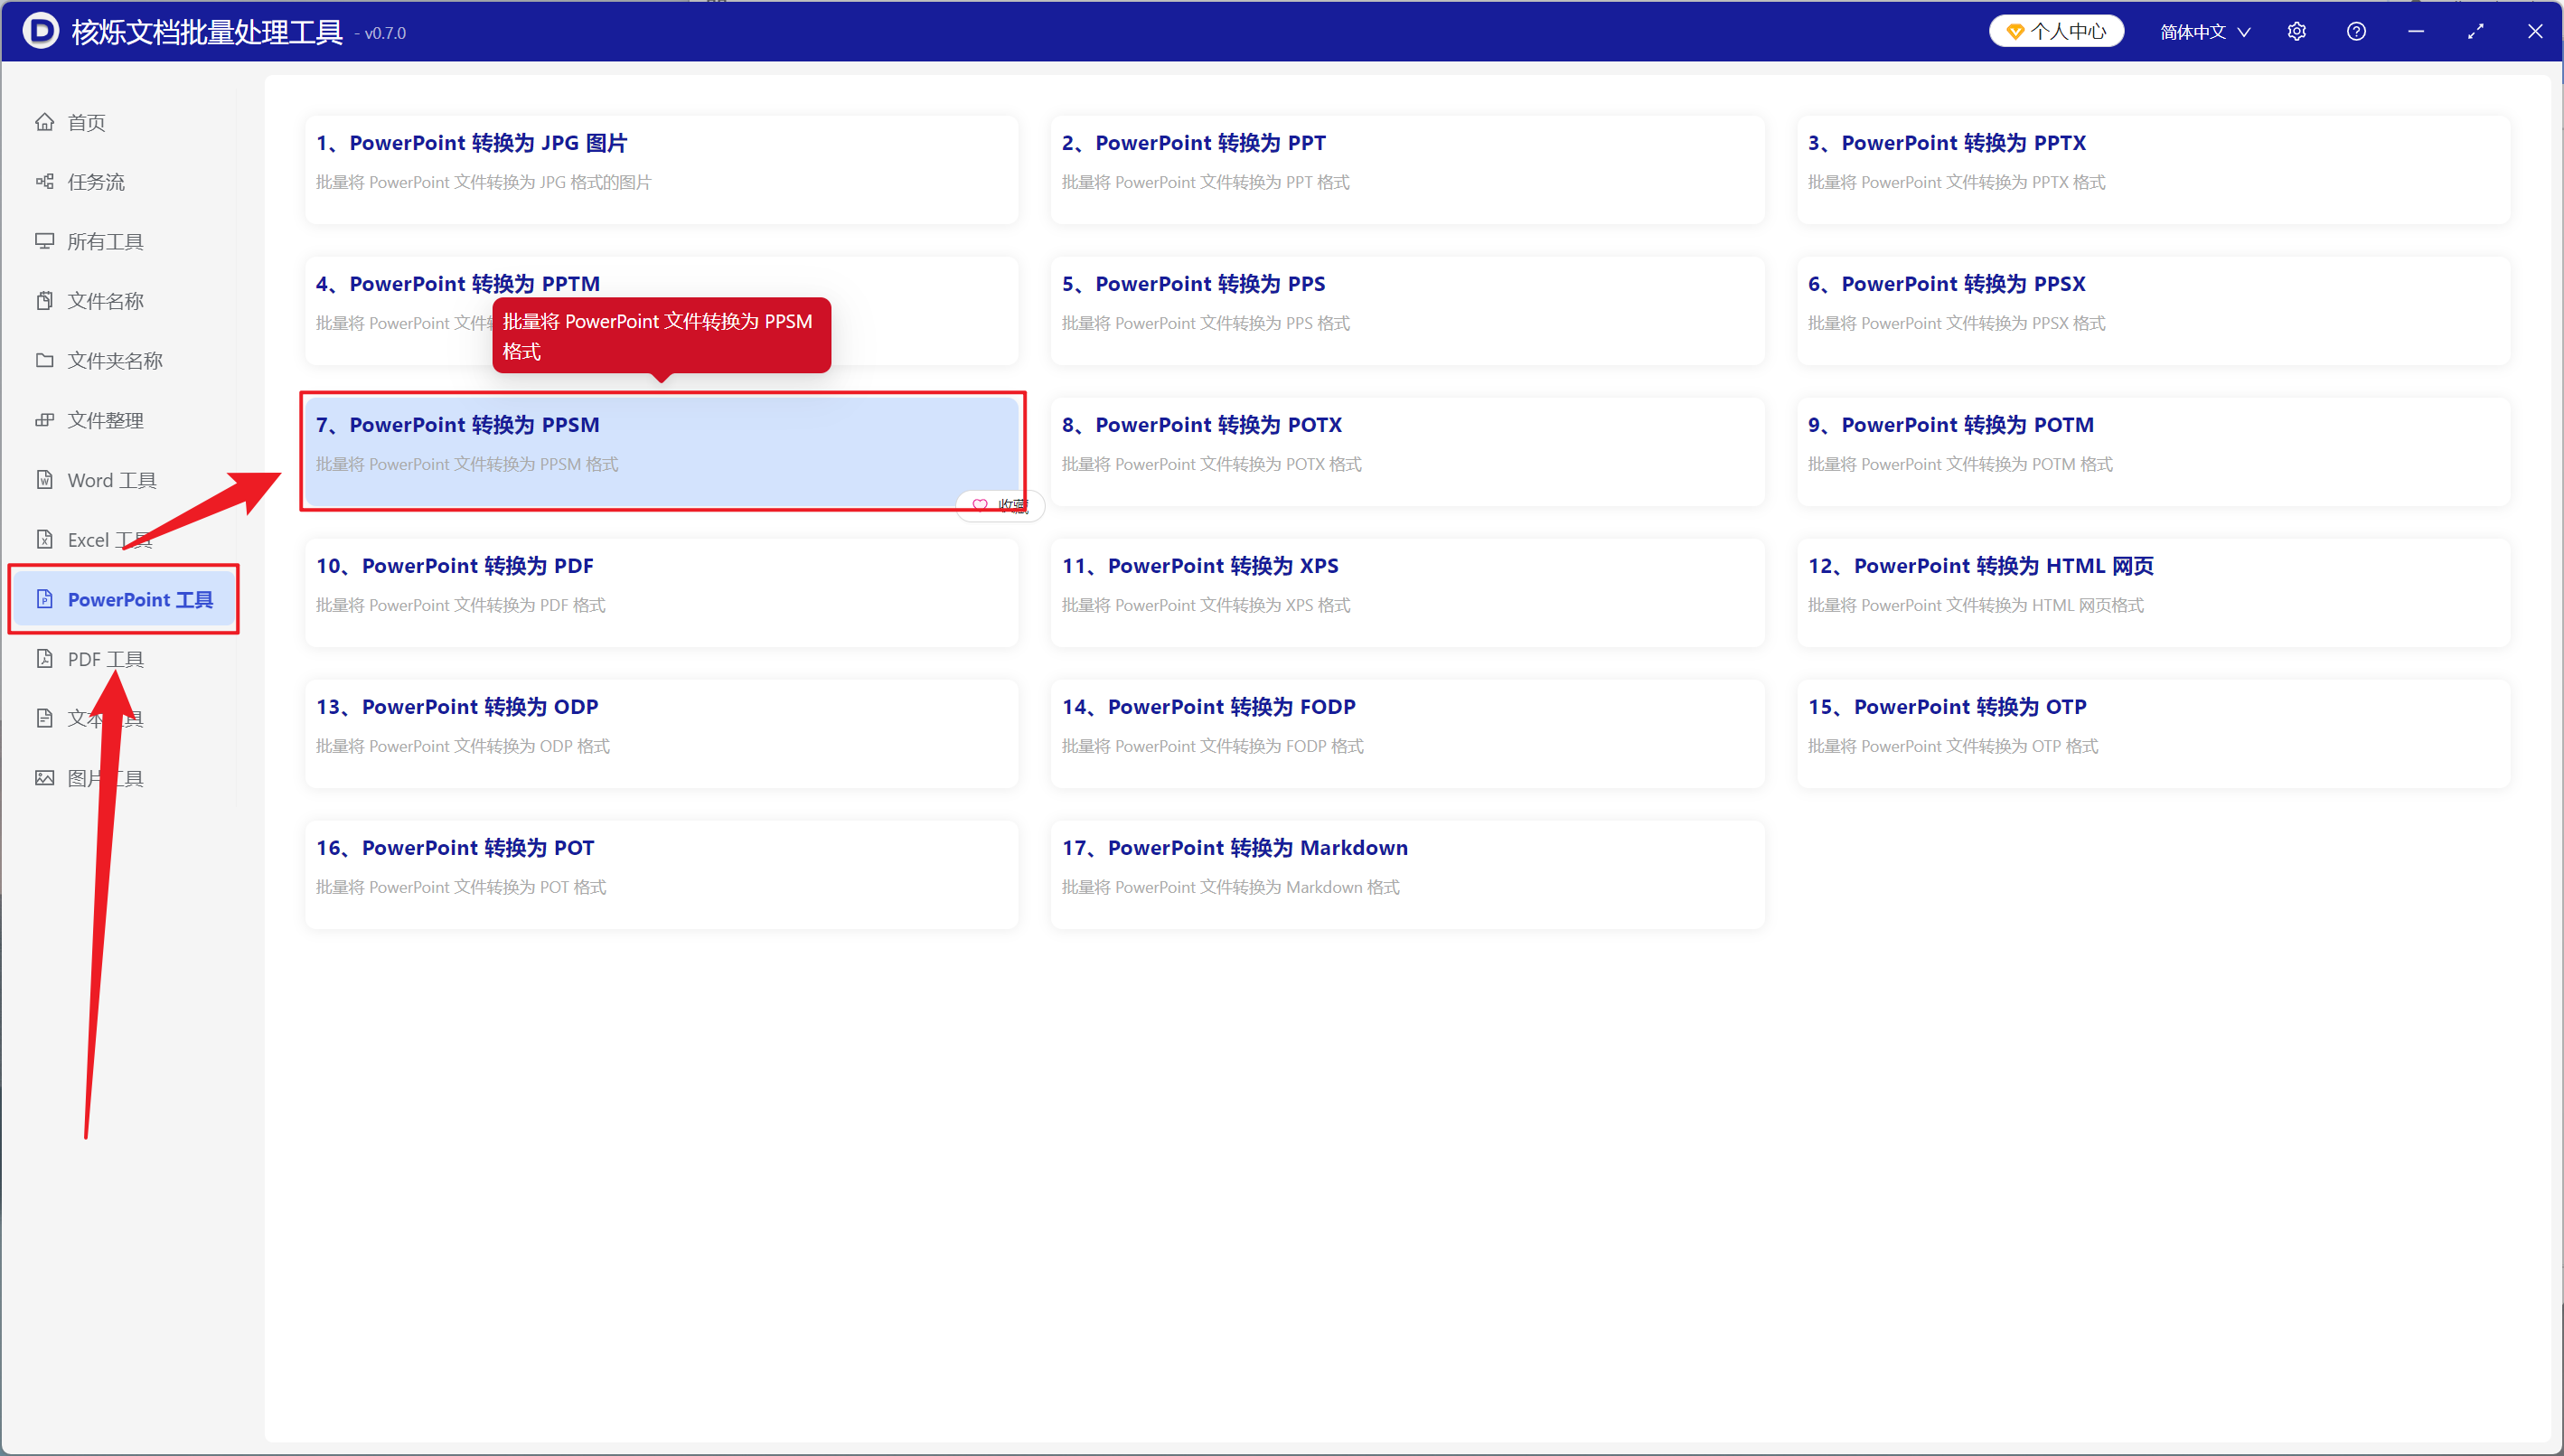
Task: Click the organize icon beside 文件整理
Action: [x=45, y=420]
